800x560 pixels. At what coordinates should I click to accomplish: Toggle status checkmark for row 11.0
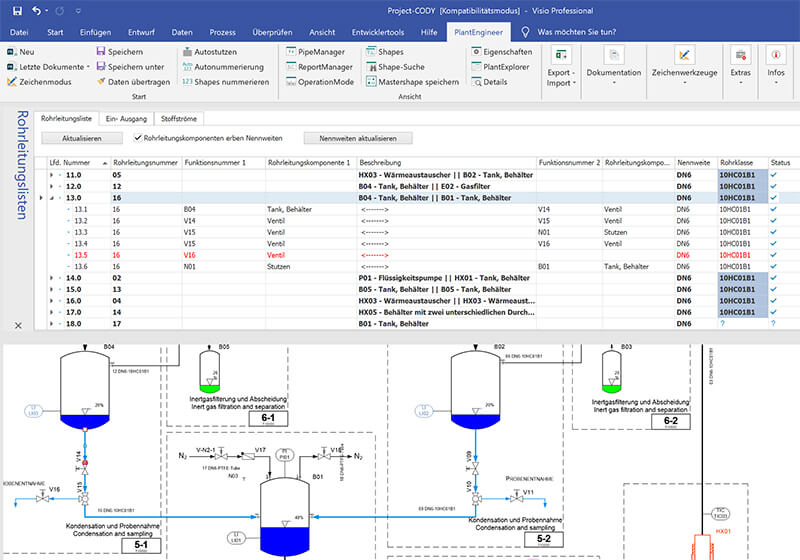773,175
